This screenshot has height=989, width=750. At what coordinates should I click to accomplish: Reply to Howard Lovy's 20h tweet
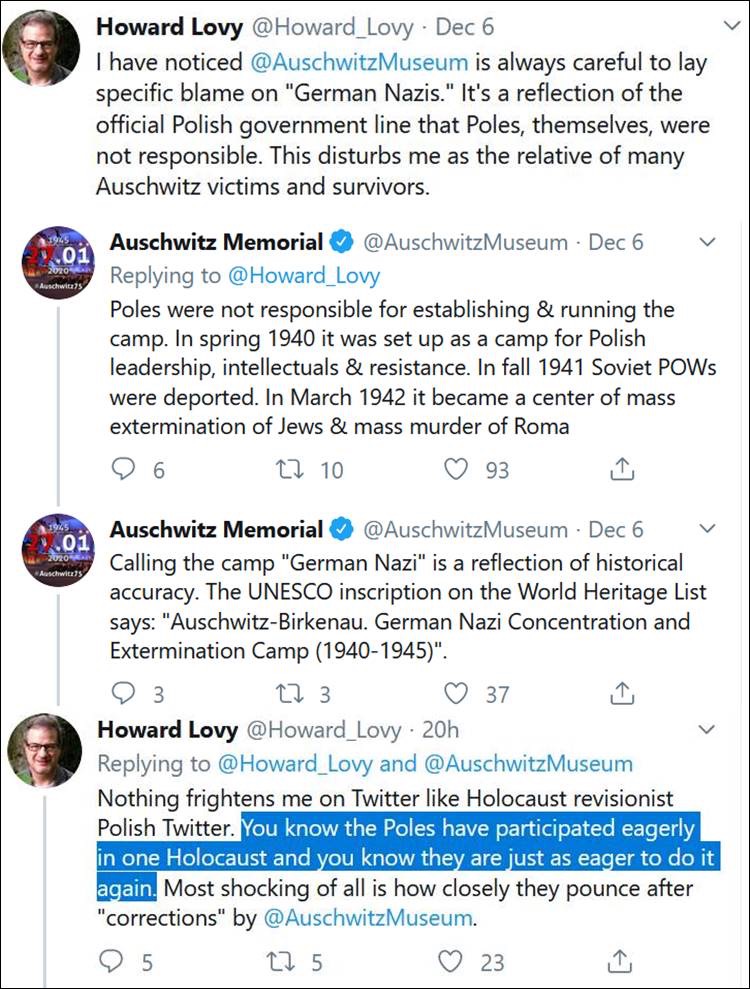tap(113, 961)
